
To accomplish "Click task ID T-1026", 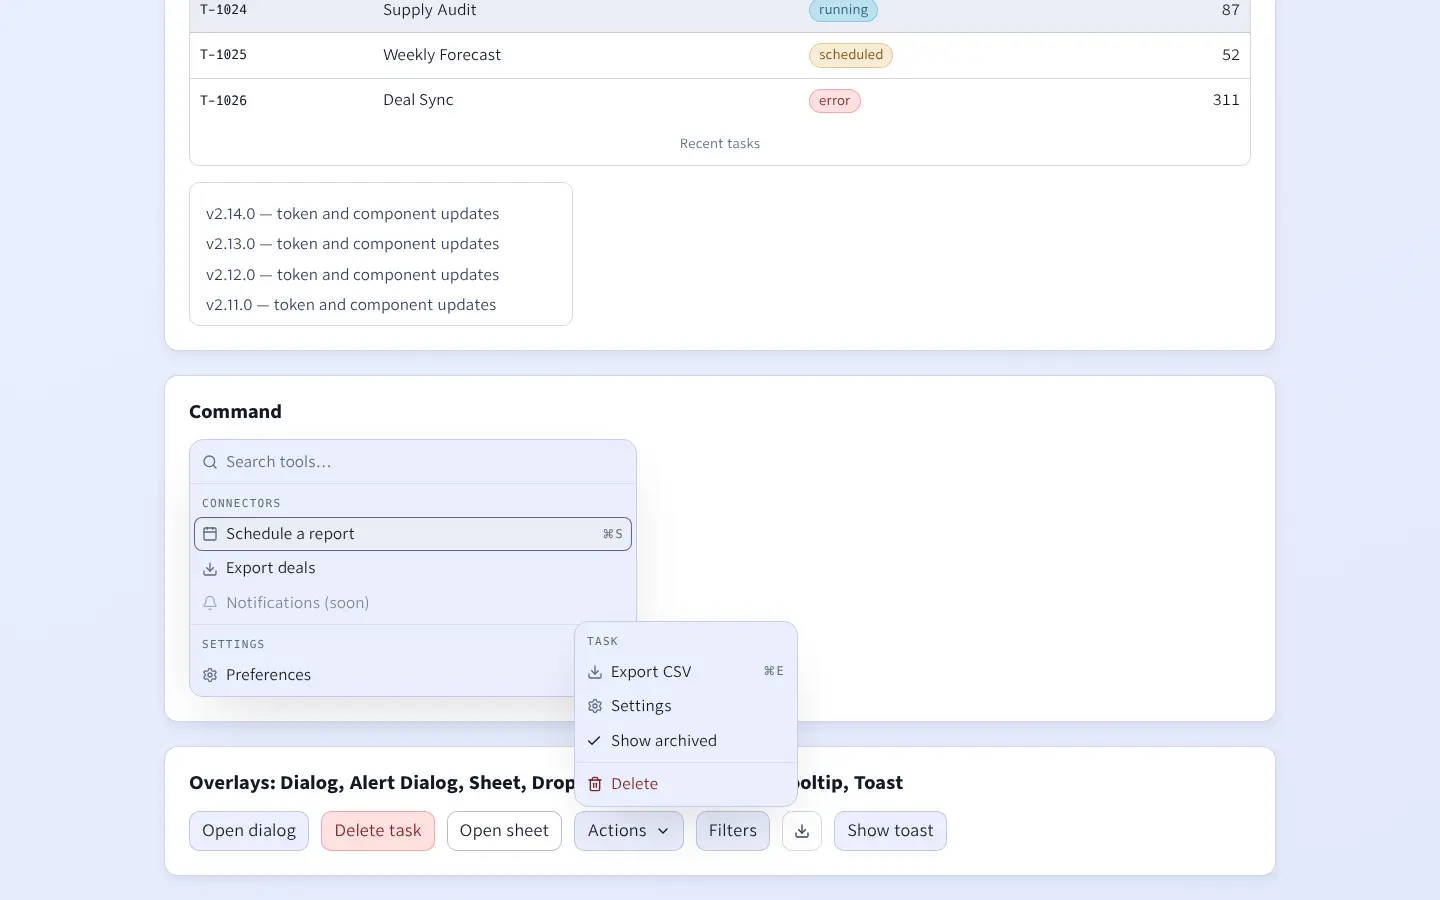I will pos(223,100).
